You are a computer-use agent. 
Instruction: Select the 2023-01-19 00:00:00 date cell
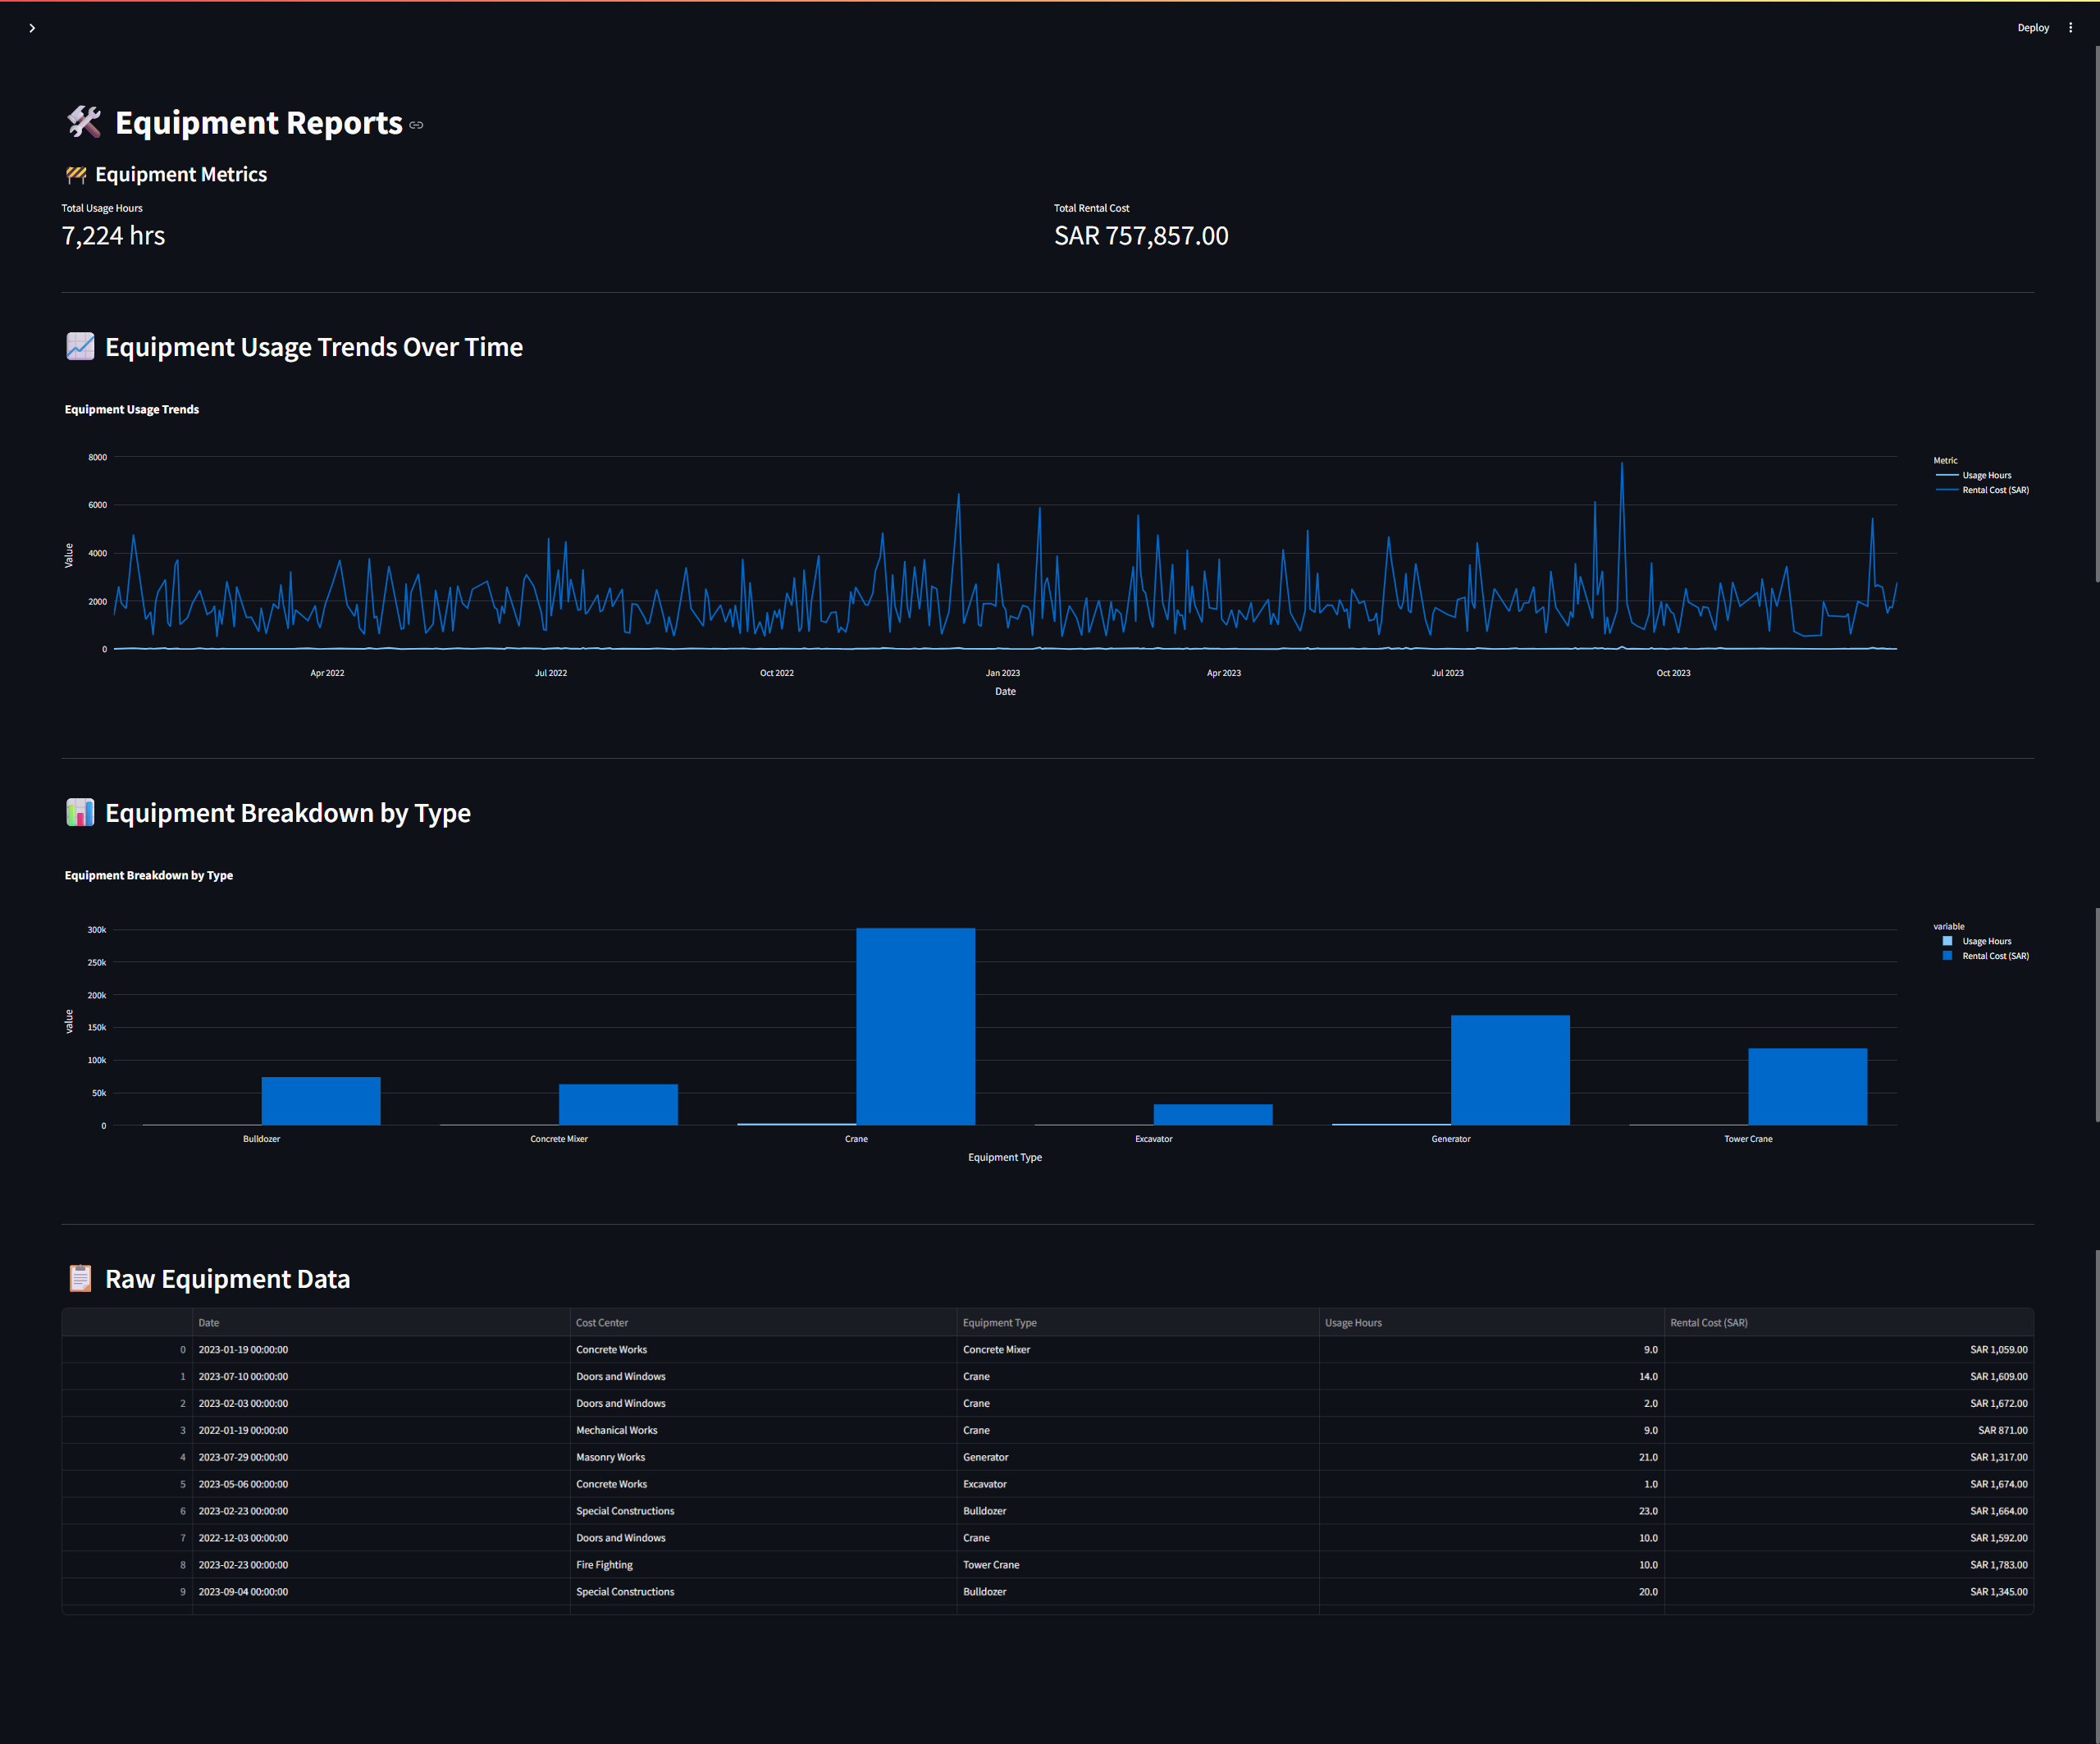pos(380,1350)
